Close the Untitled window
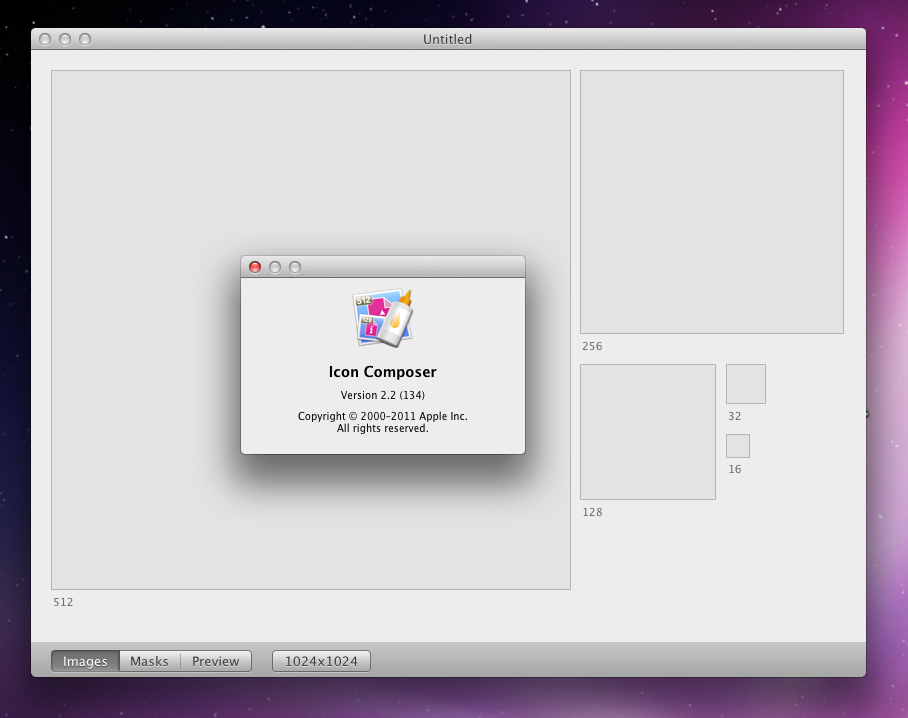Image resolution: width=908 pixels, height=718 pixels. point(45,39)
